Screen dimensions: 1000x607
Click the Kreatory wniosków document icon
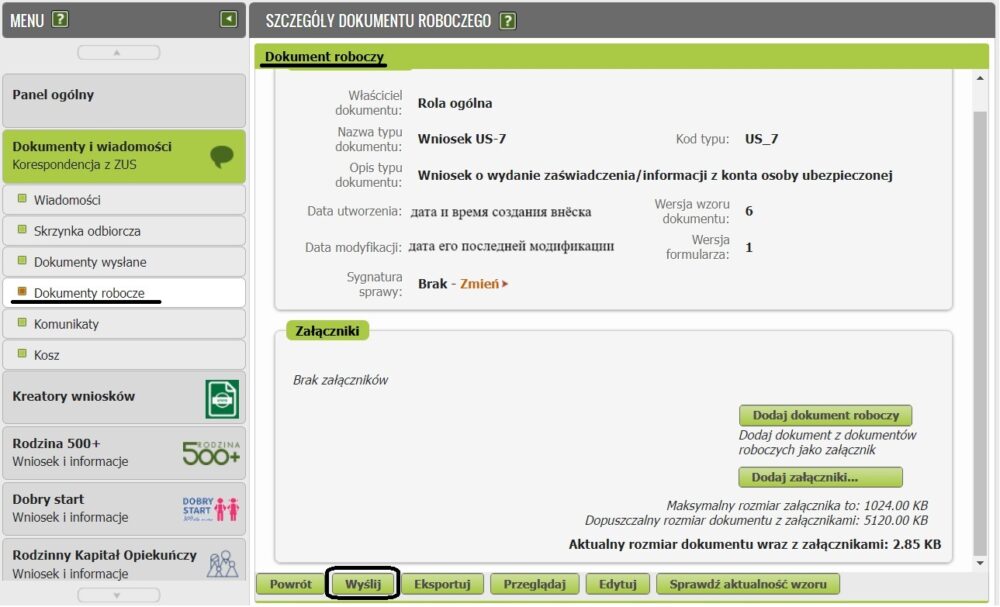[x=222, y=398]
